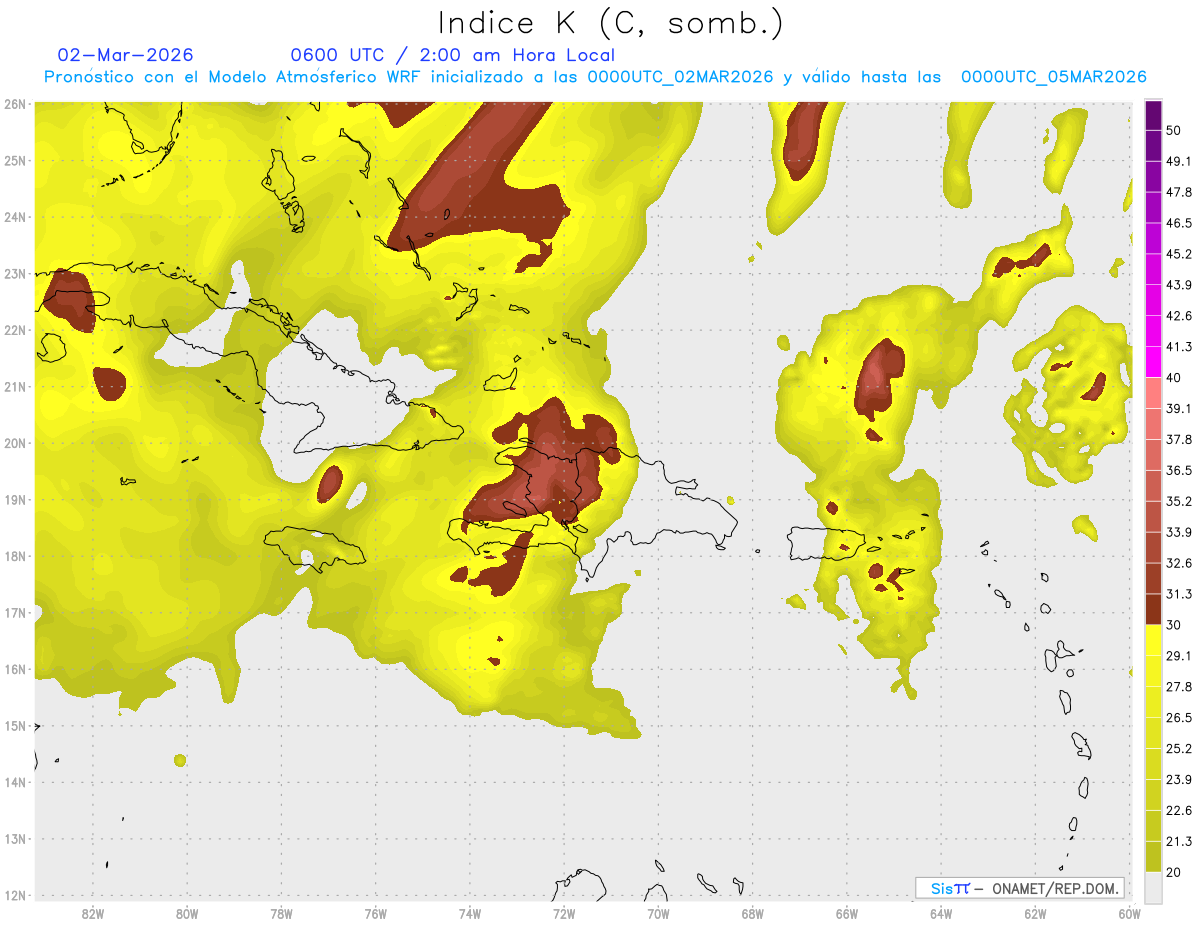Click the '45.2' colorbar label

tap(1179, 254)
